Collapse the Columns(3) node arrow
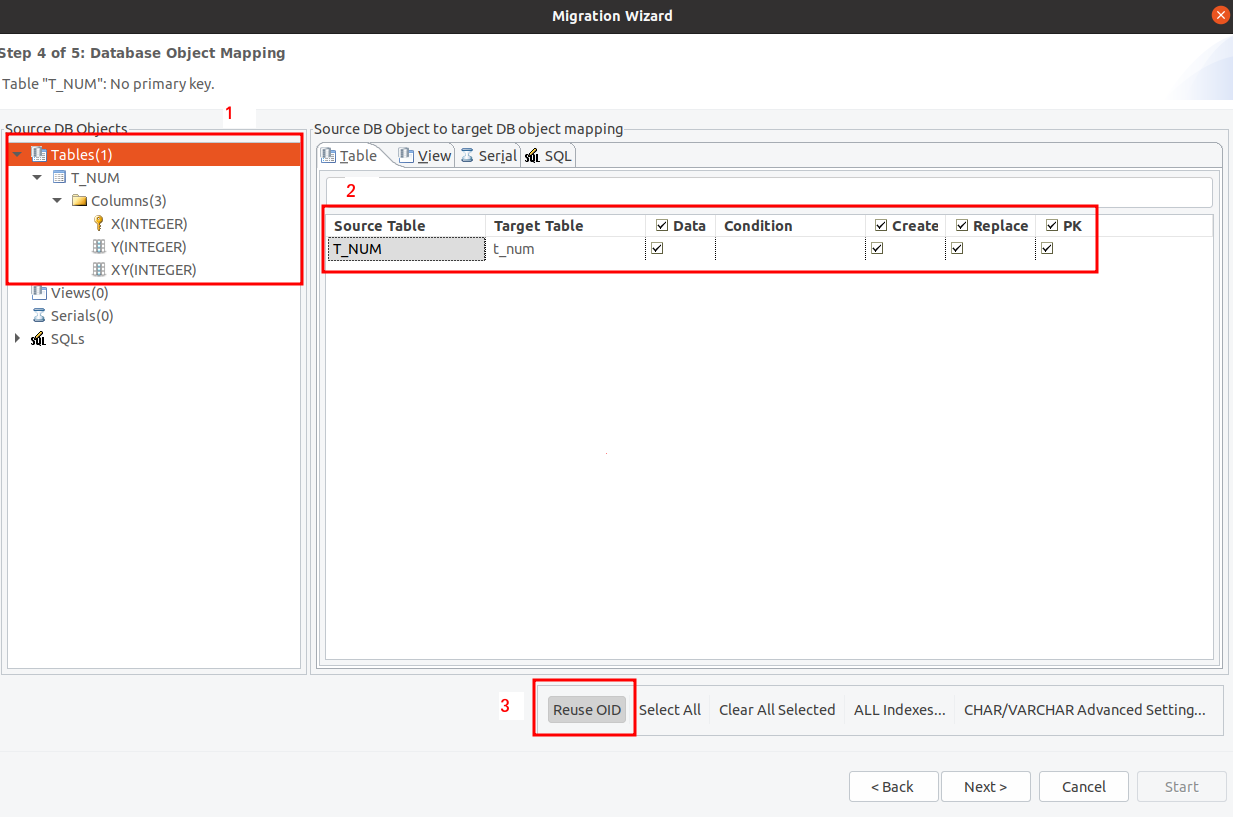Image resolution: width=1233 pixels, height=817 pixels. (57, 201)
